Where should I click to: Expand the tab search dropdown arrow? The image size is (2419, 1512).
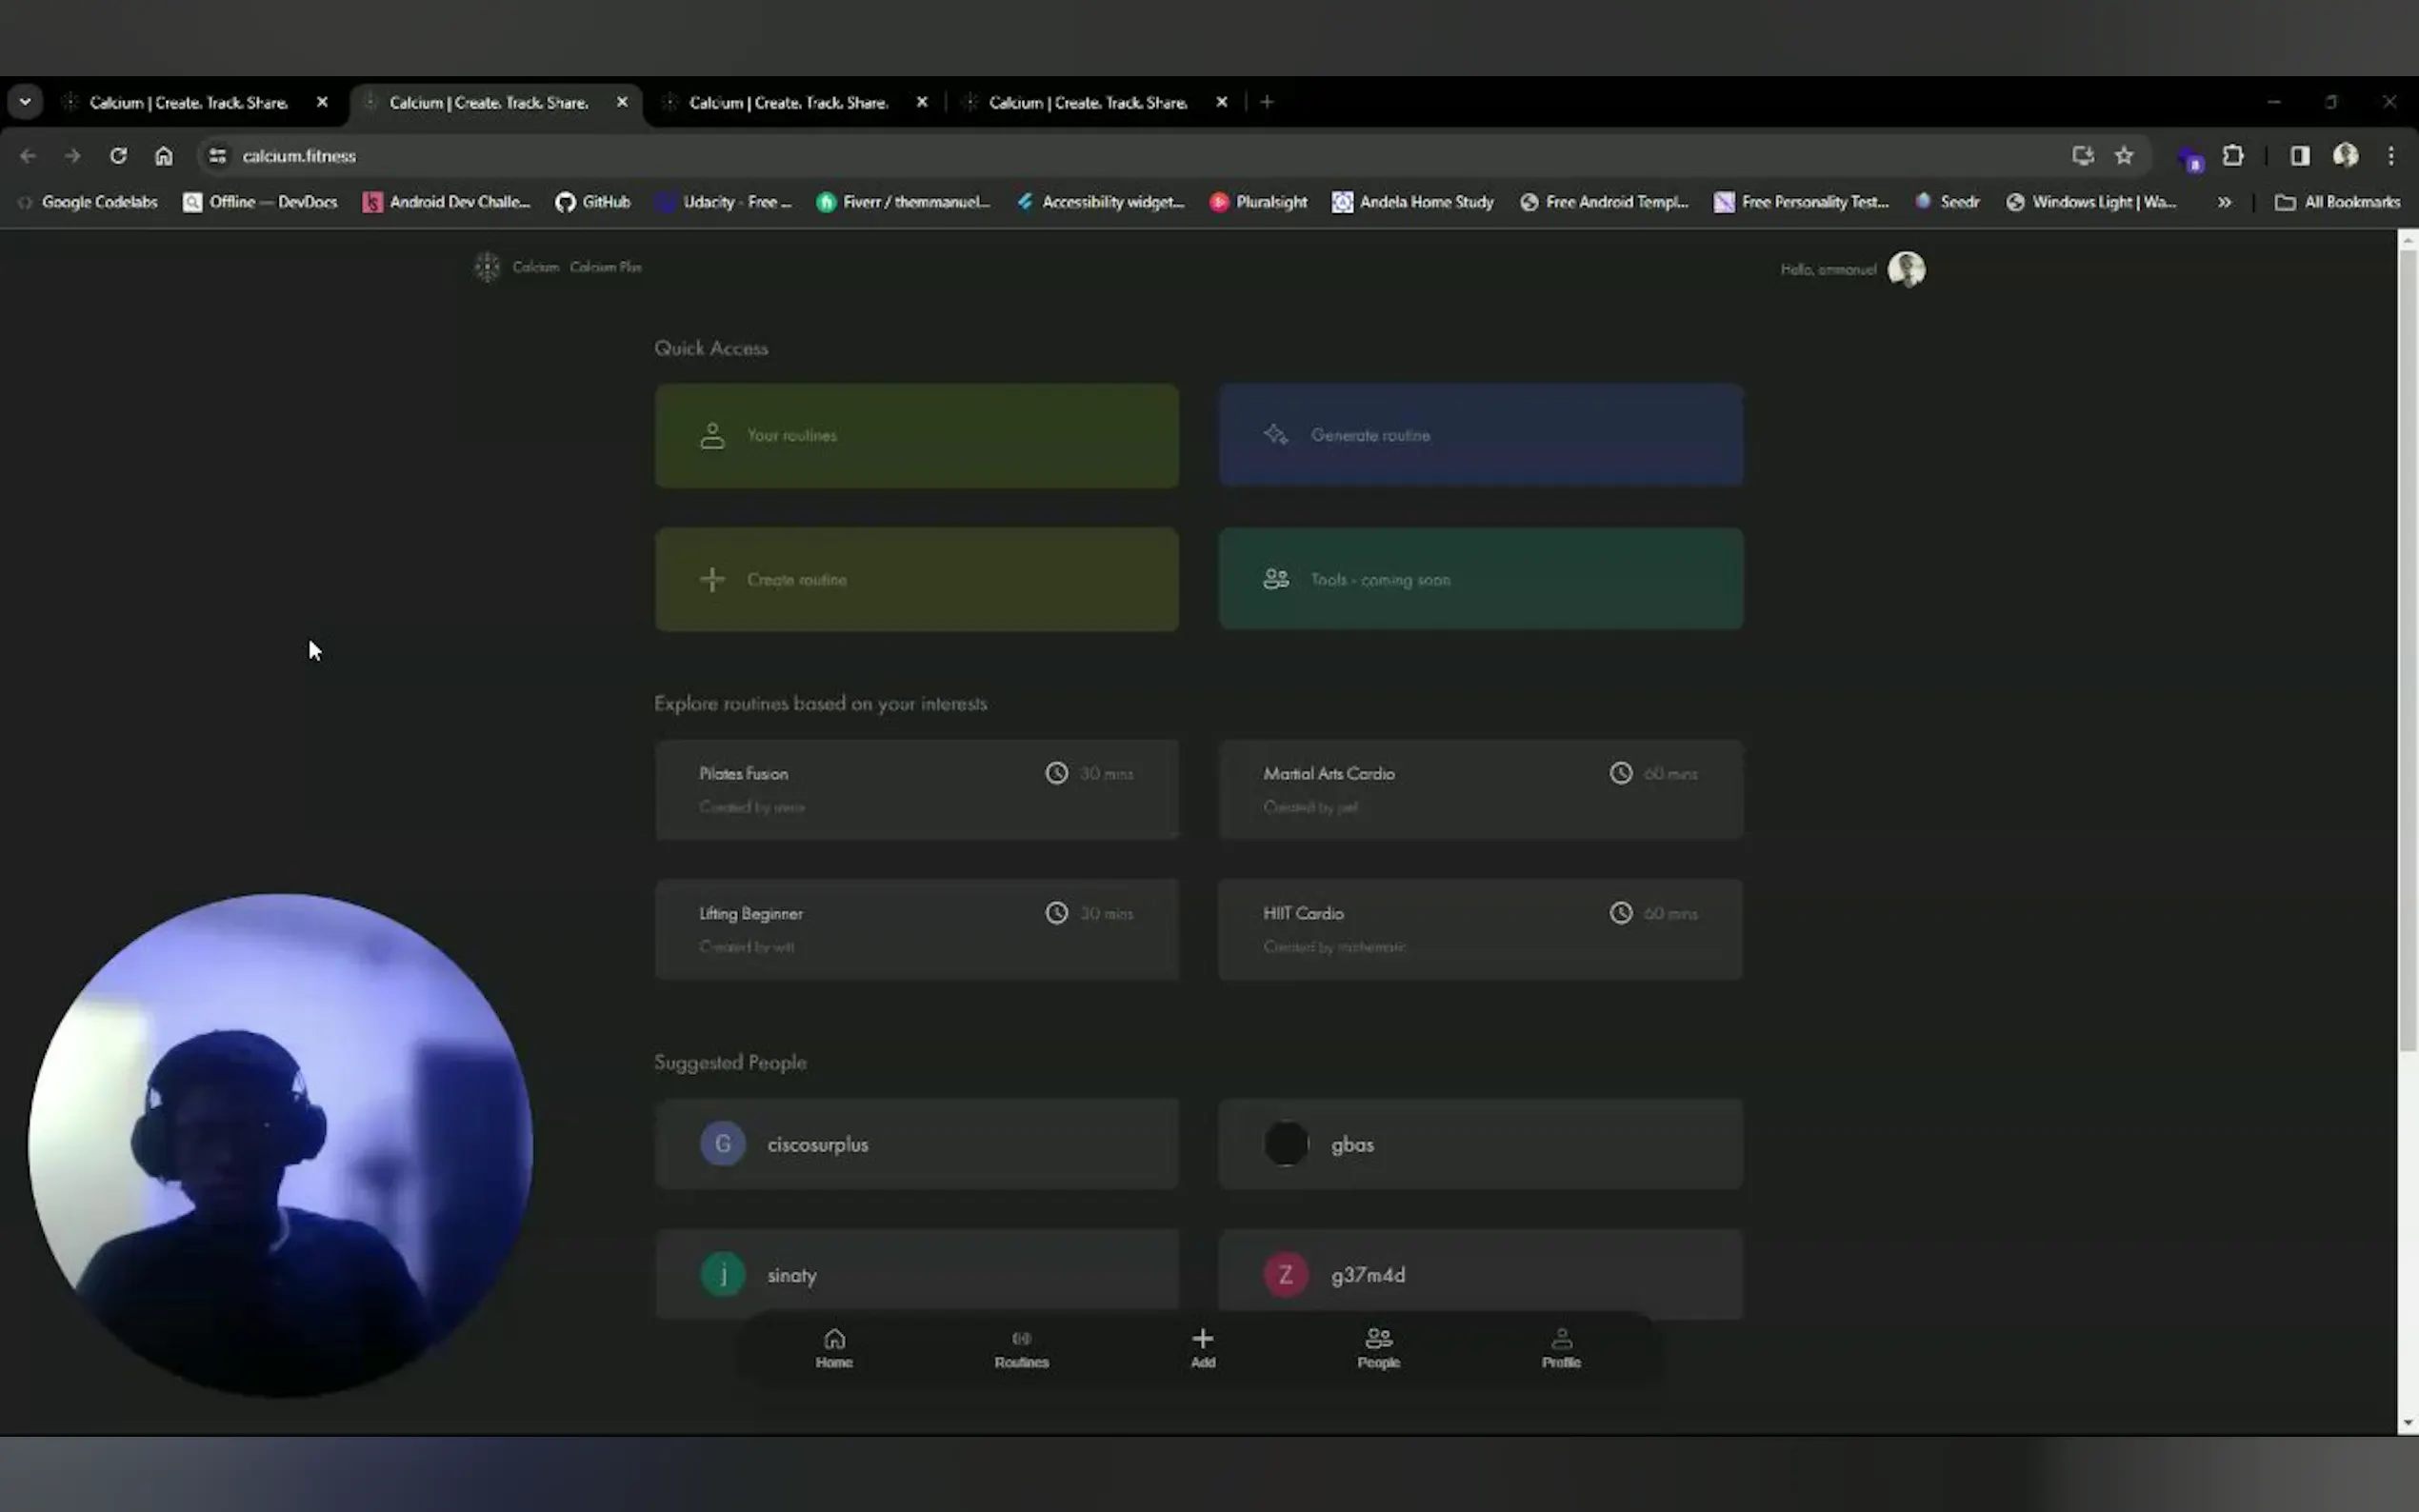[x=25, y=102]
